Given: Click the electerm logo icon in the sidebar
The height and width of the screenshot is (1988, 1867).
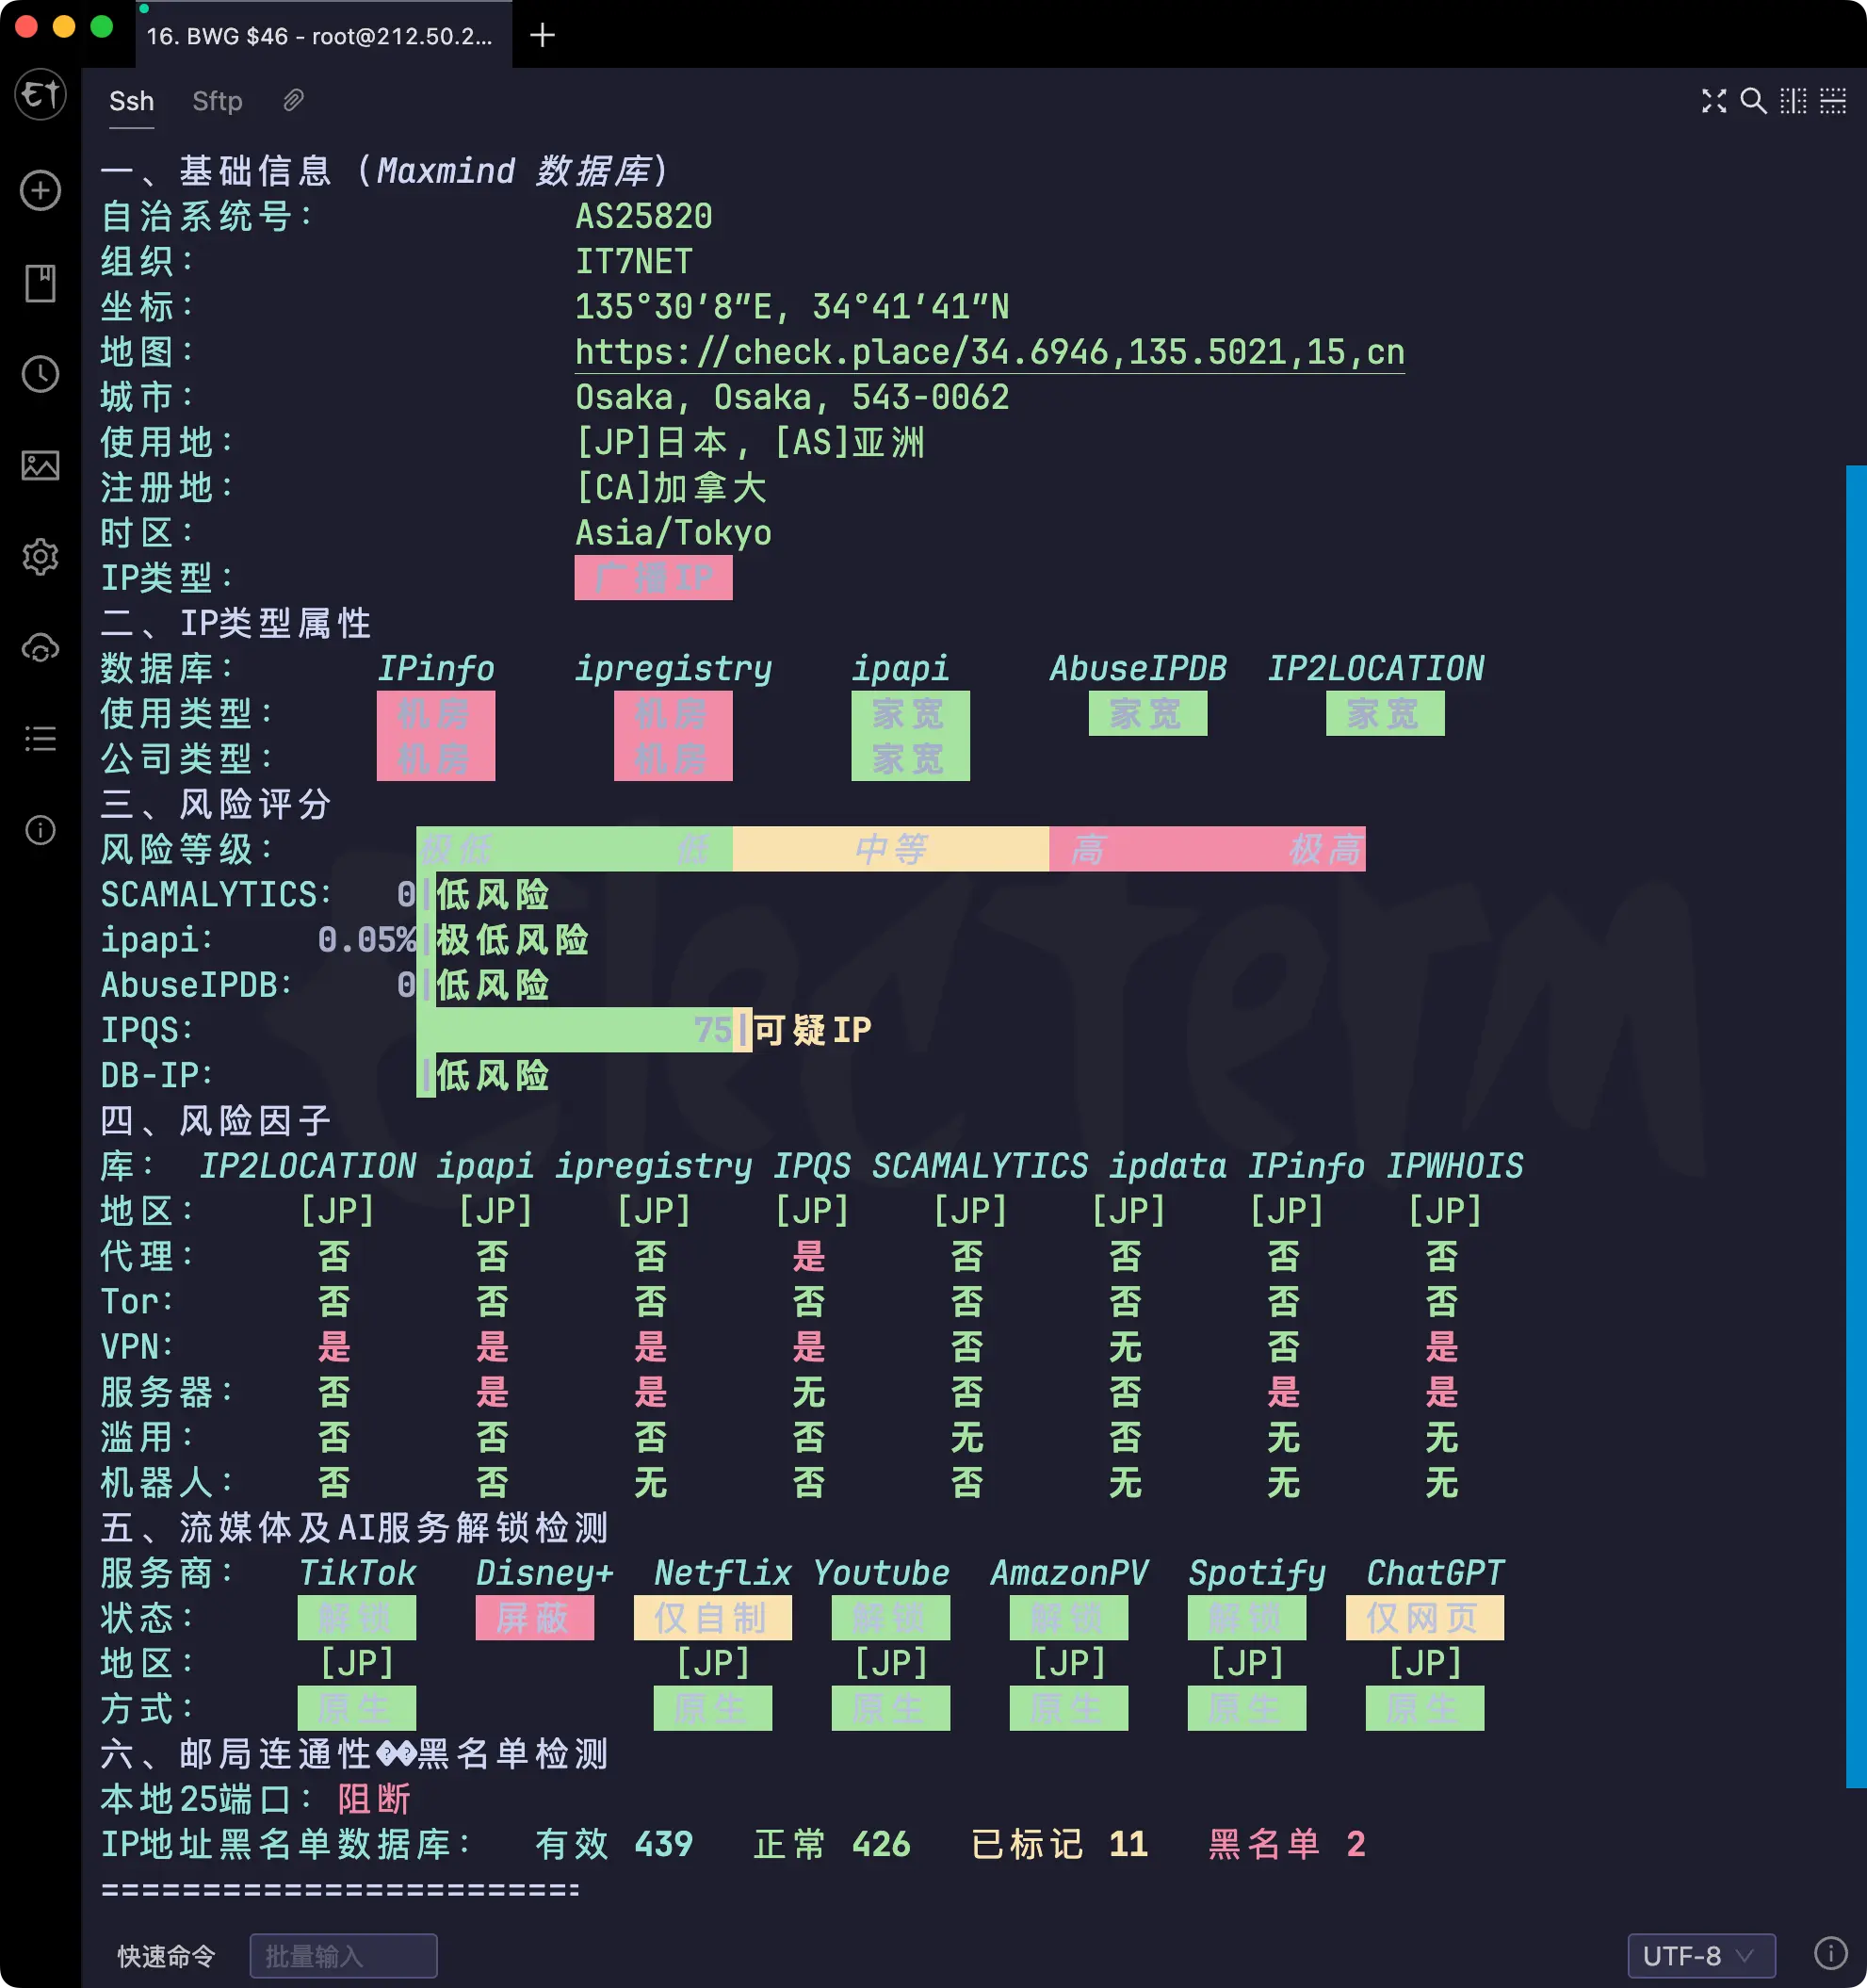Looking at the screenshot, I should click(40, 95).
